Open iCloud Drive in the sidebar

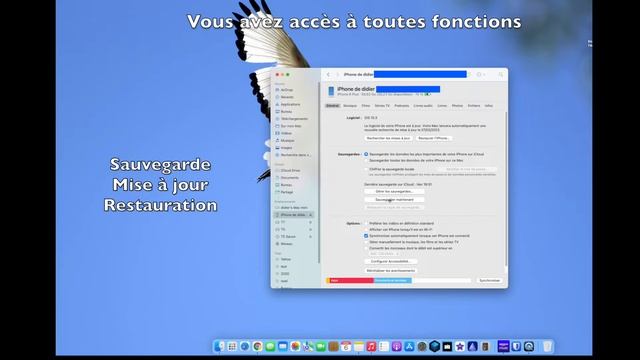290,171
